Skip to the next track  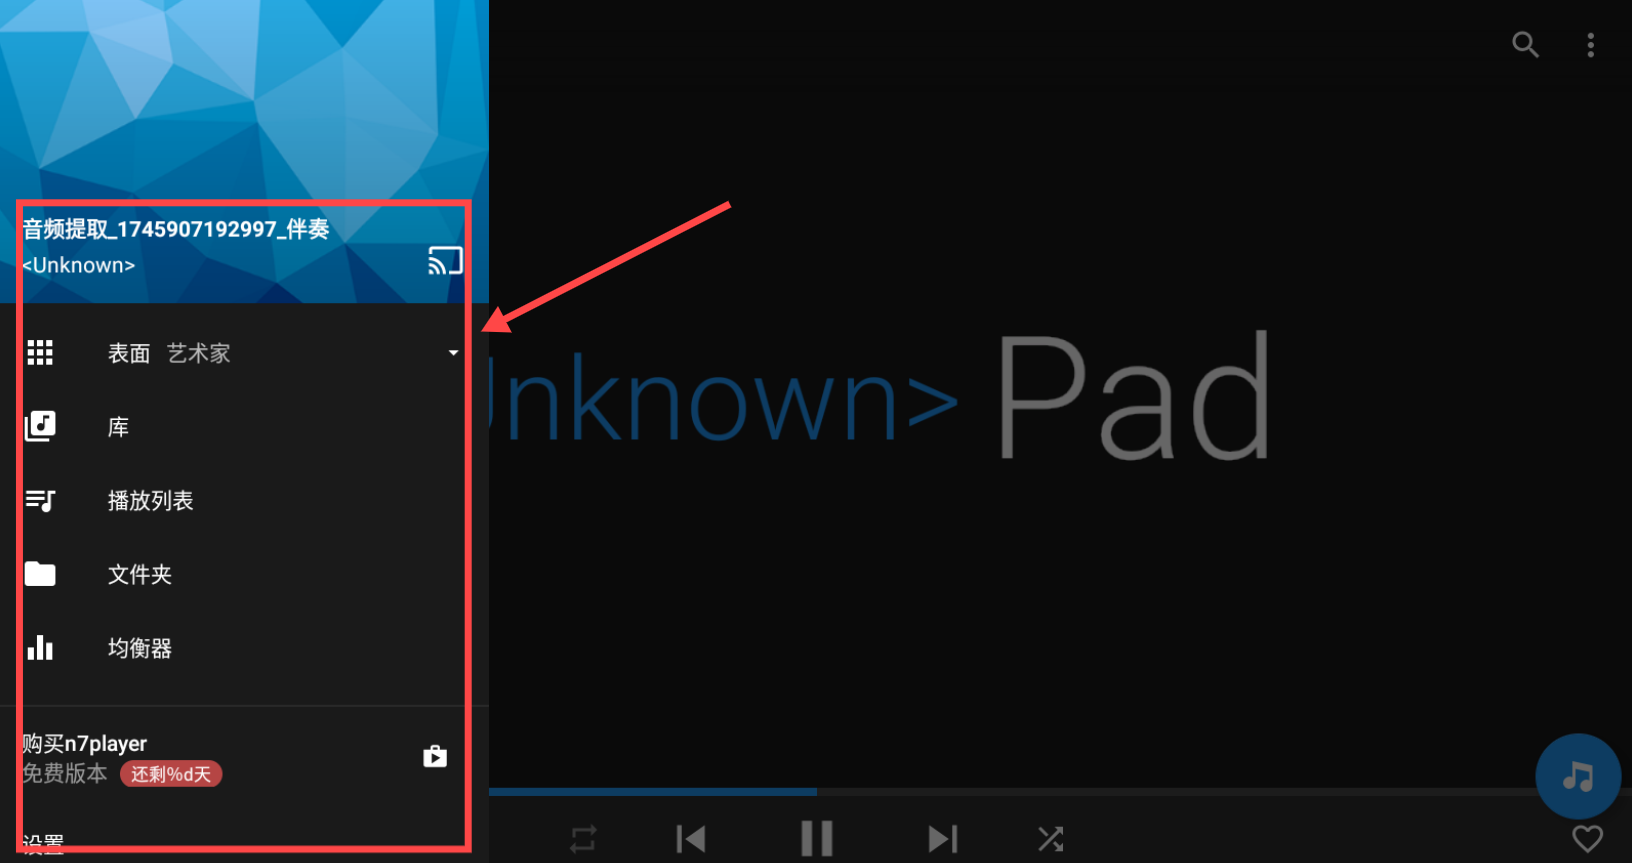pos(942,838)
